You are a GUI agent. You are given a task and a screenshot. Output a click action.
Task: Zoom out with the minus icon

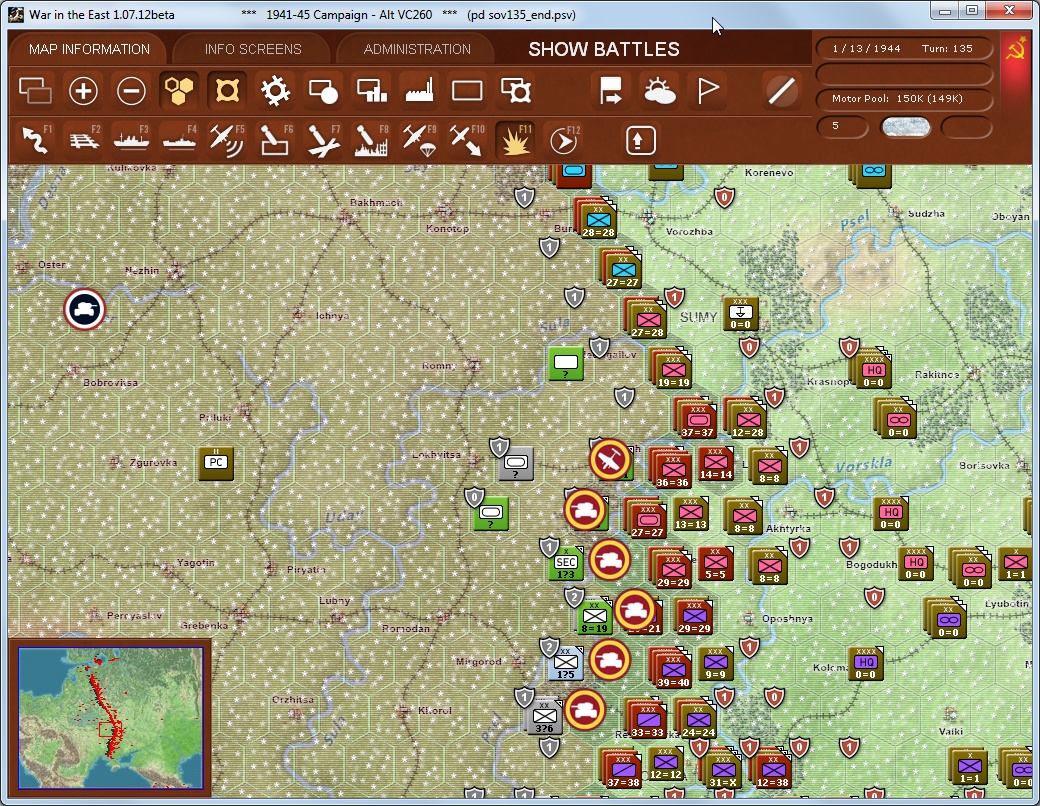point(131,91)
